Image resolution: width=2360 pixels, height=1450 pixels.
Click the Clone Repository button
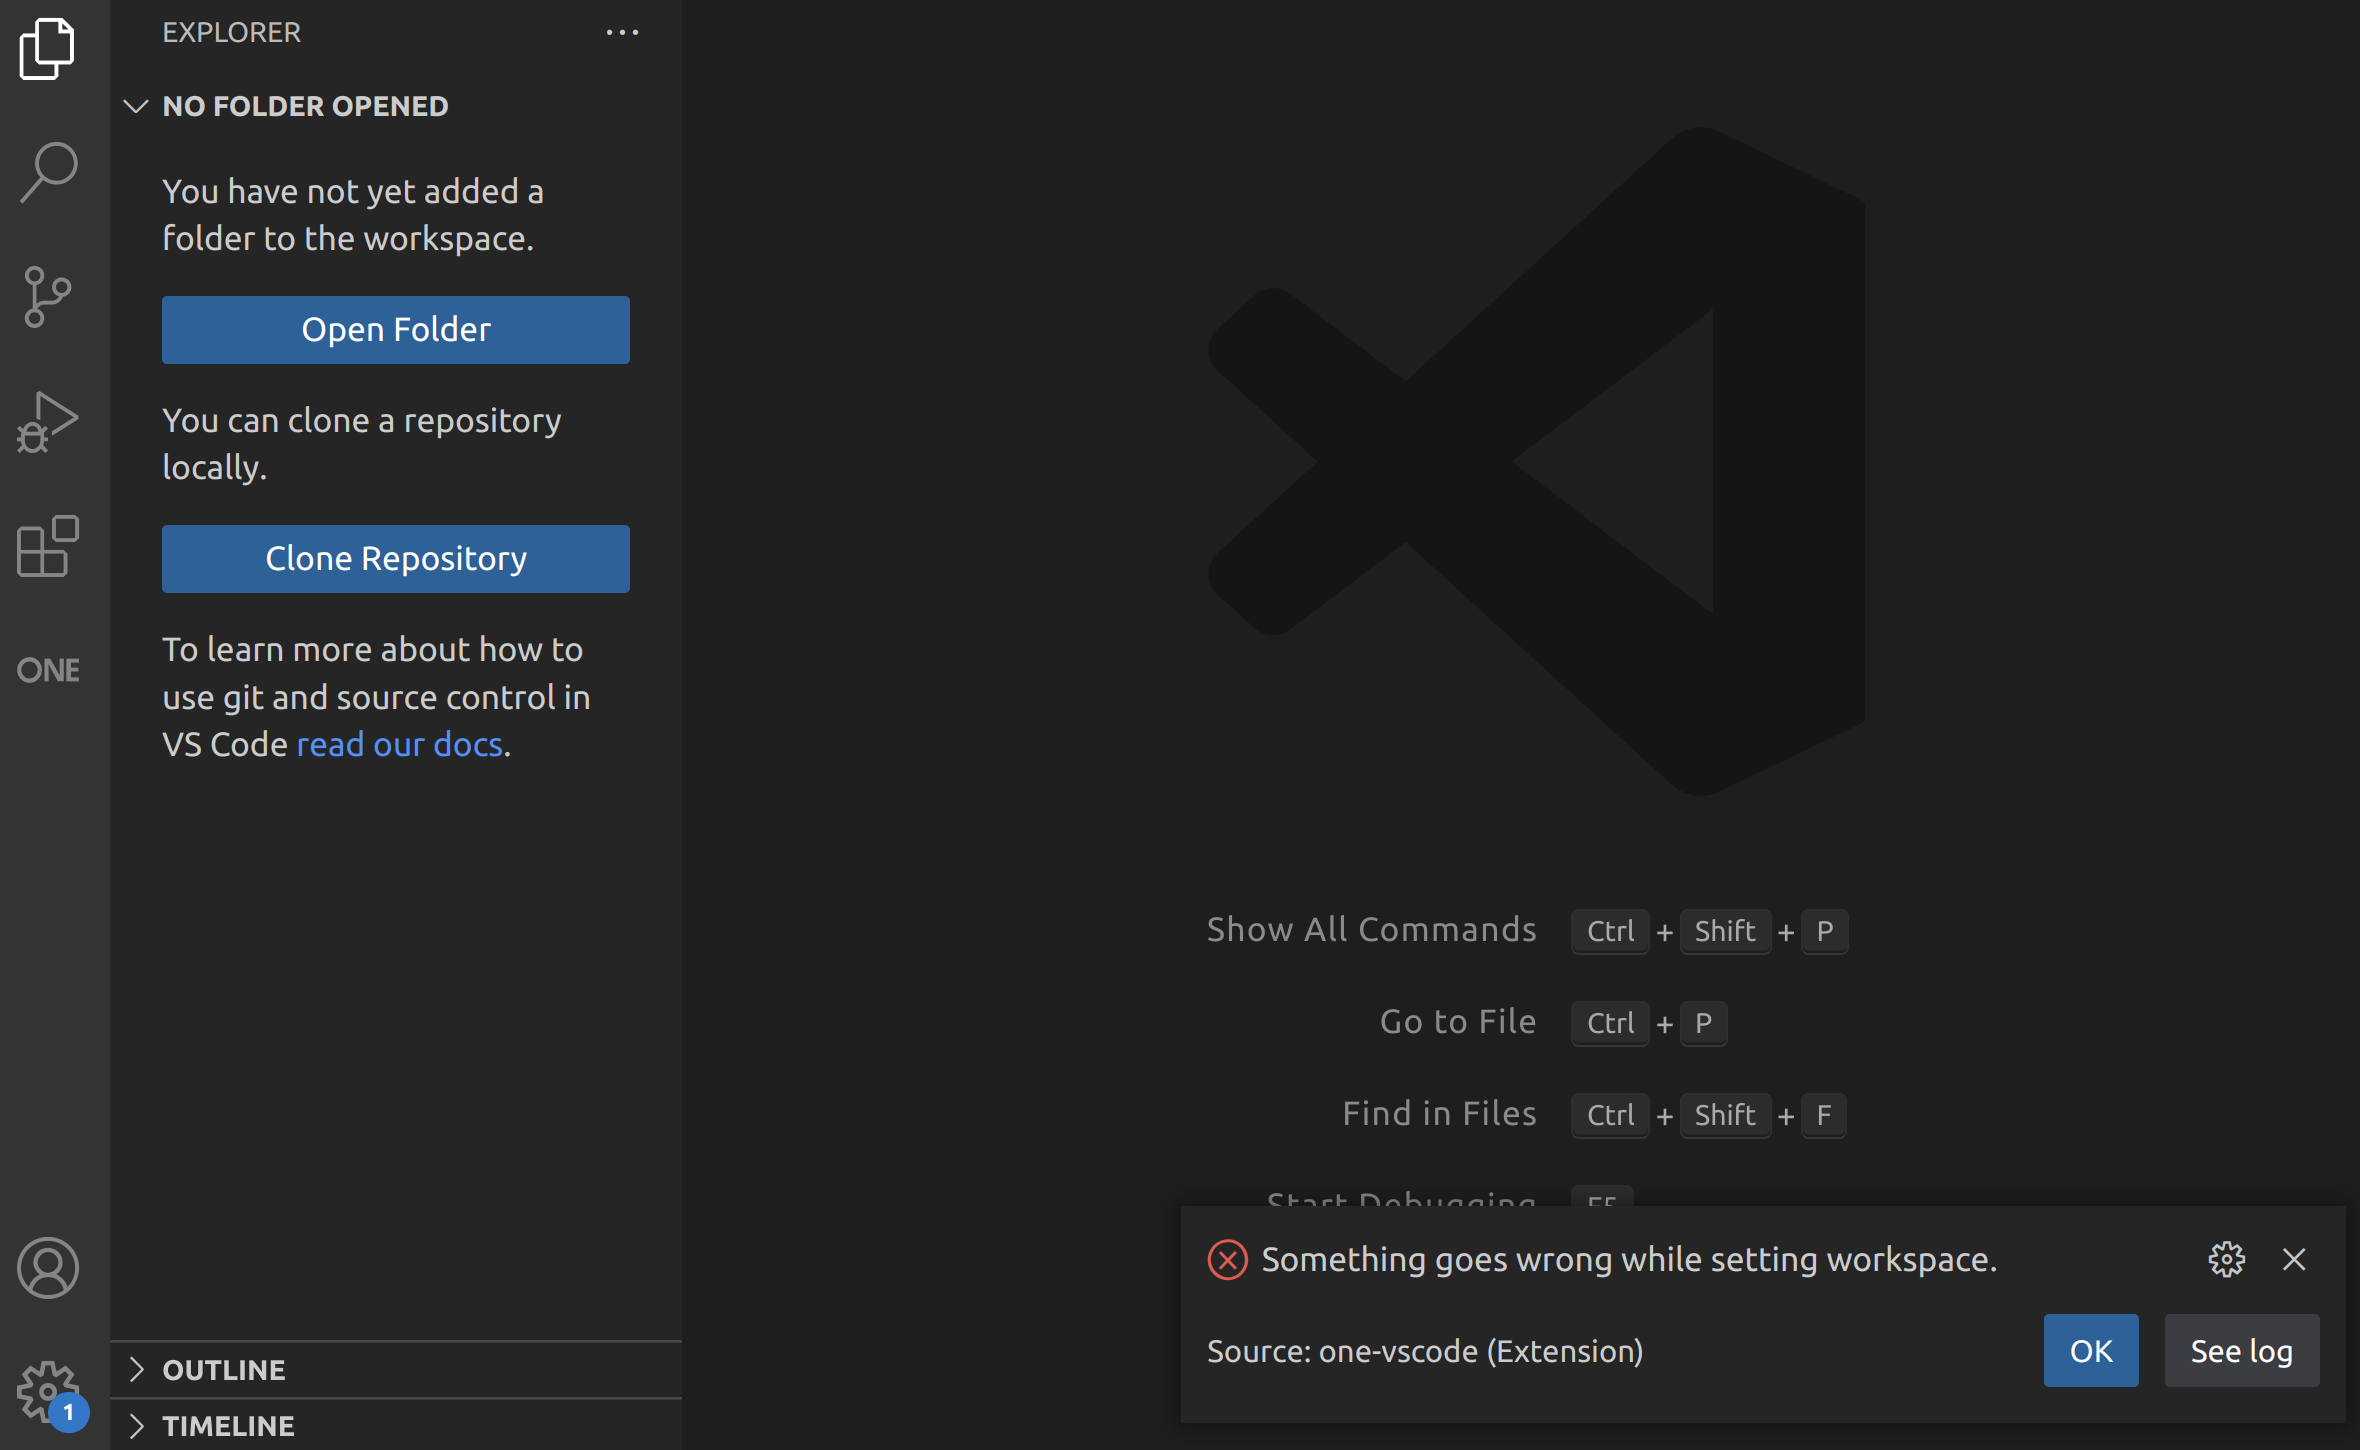(395, 558)
